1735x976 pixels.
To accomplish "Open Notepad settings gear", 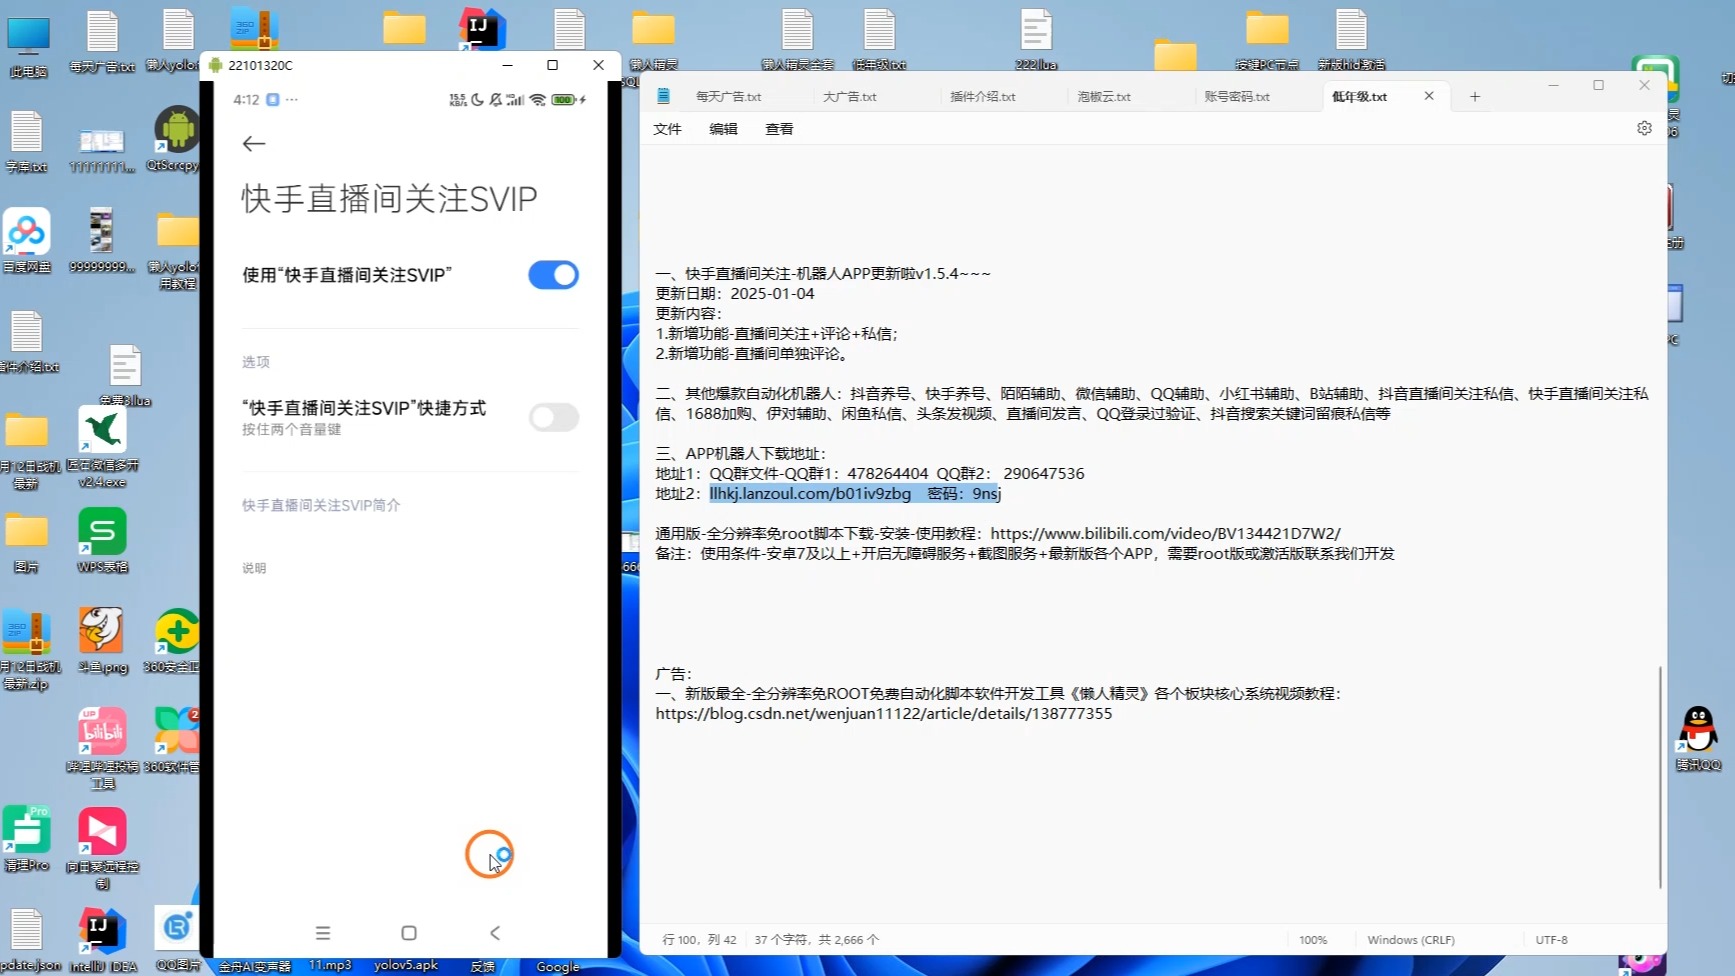I will click(1644, 128).
